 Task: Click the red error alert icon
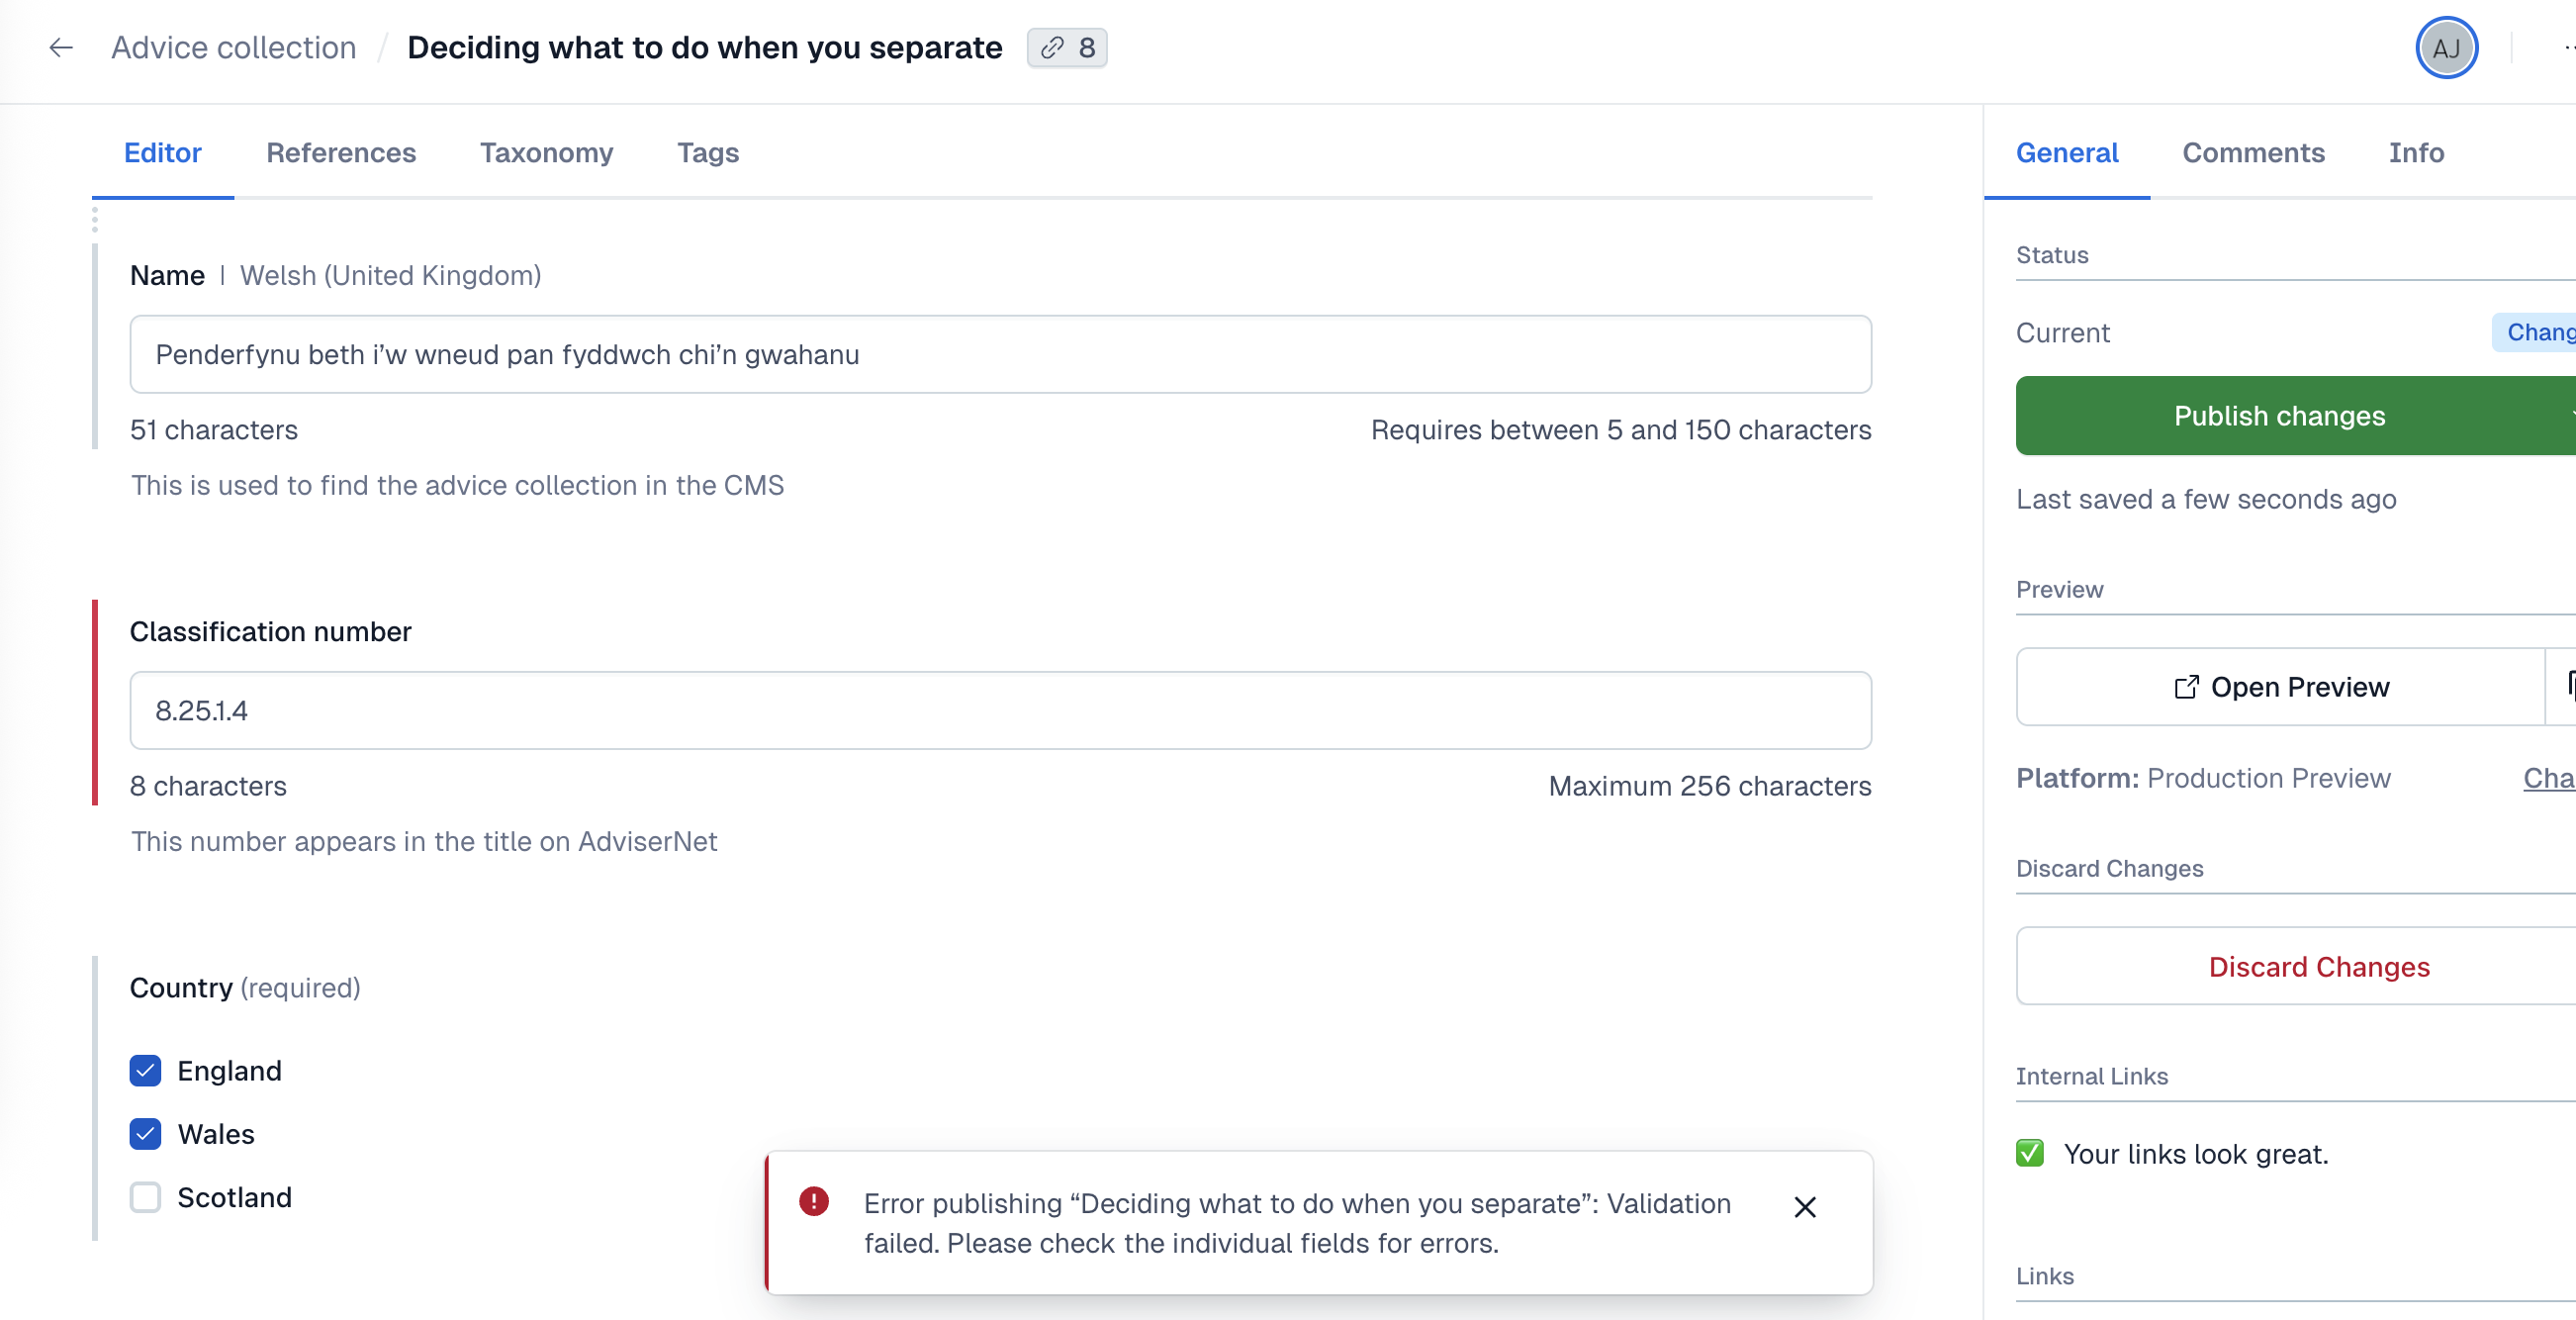pyautogui.click(x=814, y=1201)
